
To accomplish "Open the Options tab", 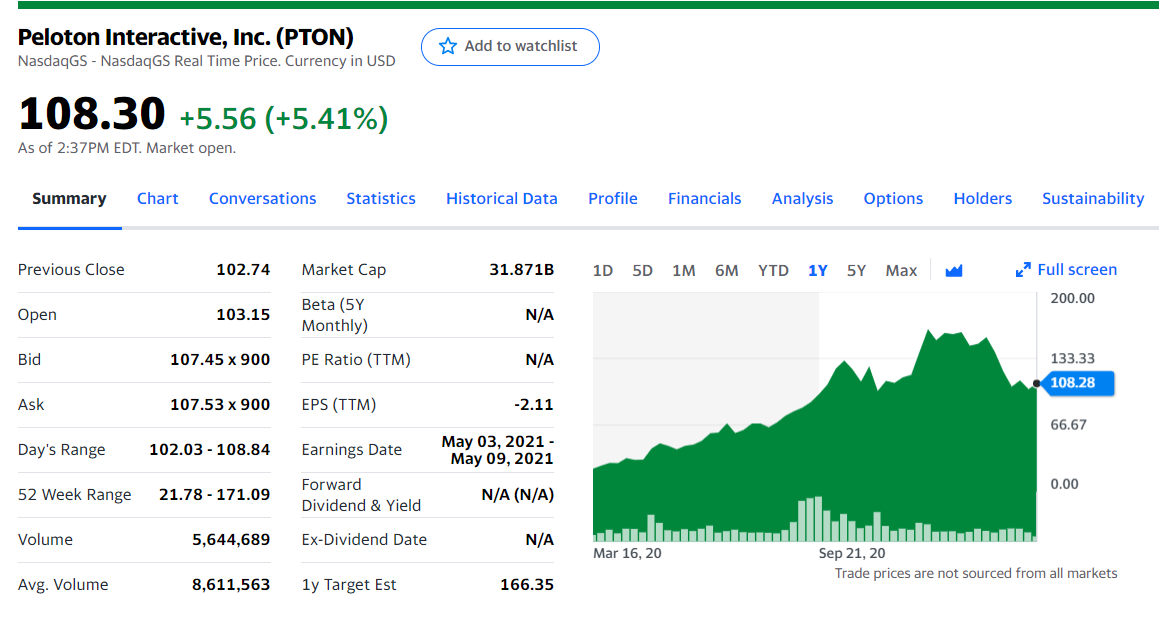I will pyautogui.click(x=893, y=199).
